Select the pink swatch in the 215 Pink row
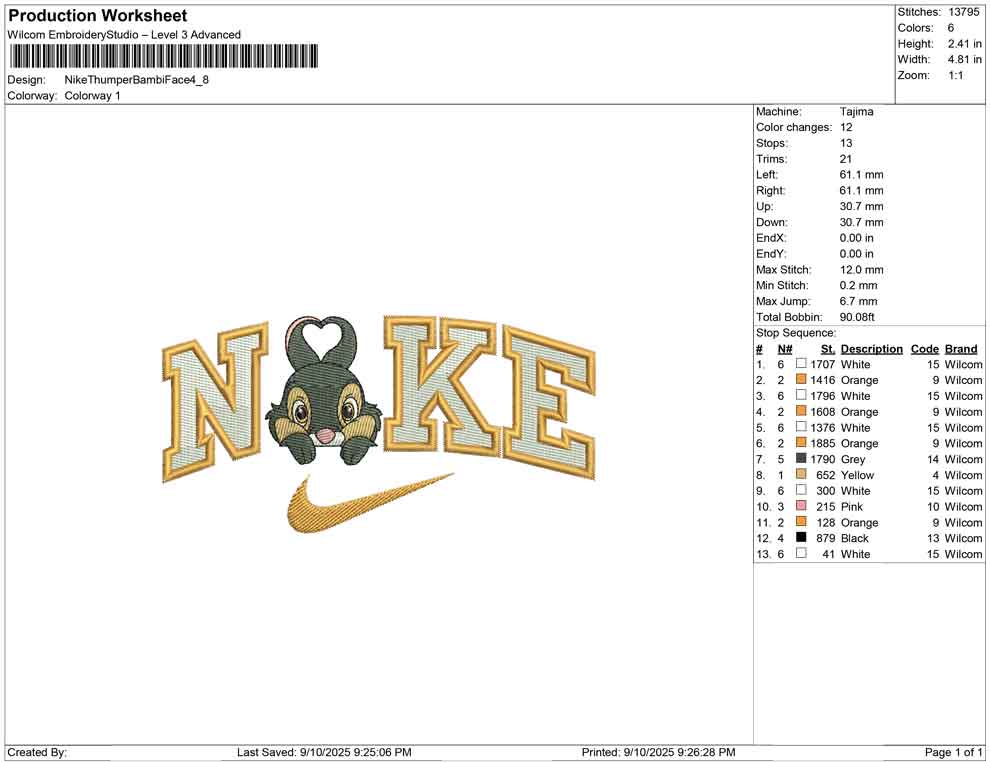 [x=801, y=506]
